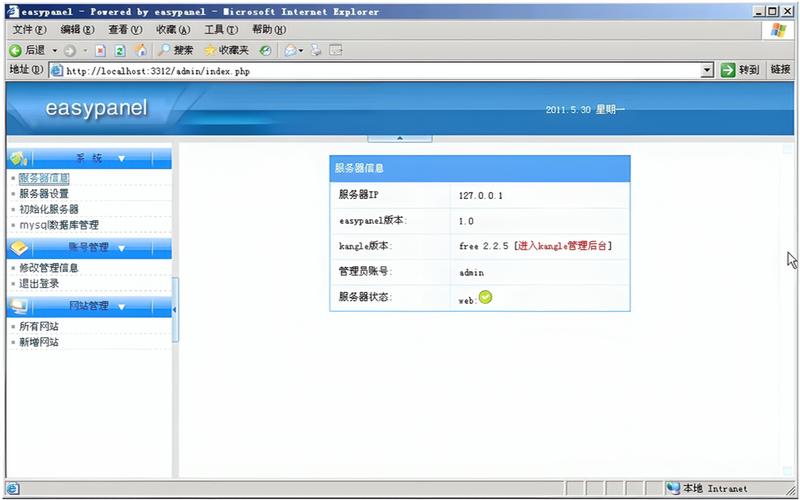Open 修改管理信息 in the sidebar
Viewport: 800px width, 500px height.
tap(49, 268)
